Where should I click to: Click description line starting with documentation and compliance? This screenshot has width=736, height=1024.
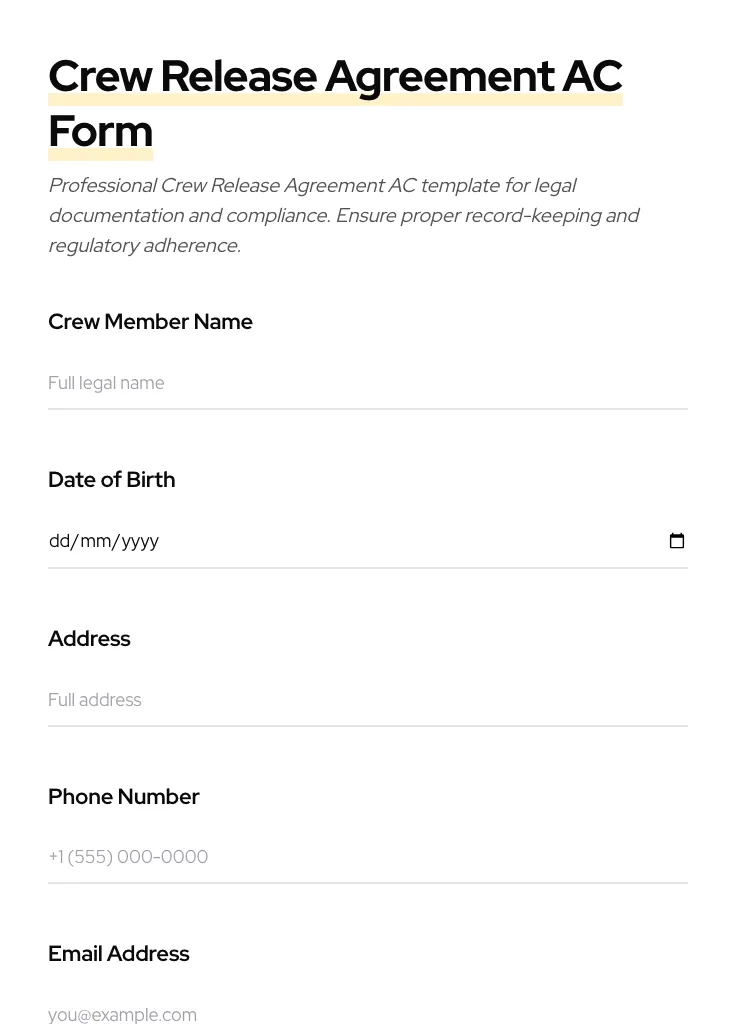[x=343, y=216]
